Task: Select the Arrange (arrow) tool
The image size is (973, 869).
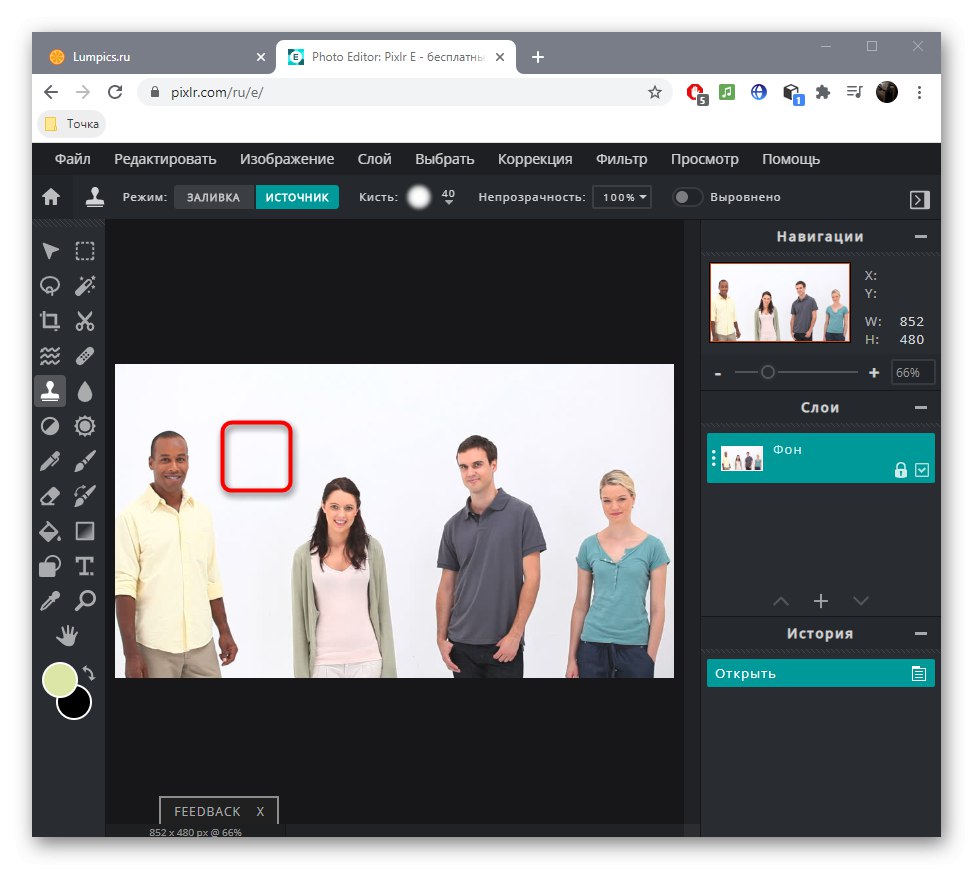Action: click(x=50, y=251)
